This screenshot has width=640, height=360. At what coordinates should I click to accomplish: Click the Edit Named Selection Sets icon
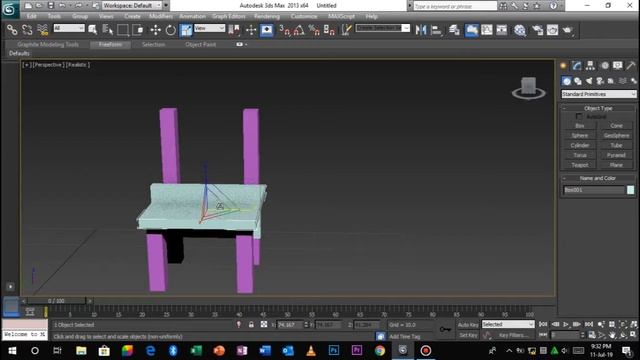(346, 30)
